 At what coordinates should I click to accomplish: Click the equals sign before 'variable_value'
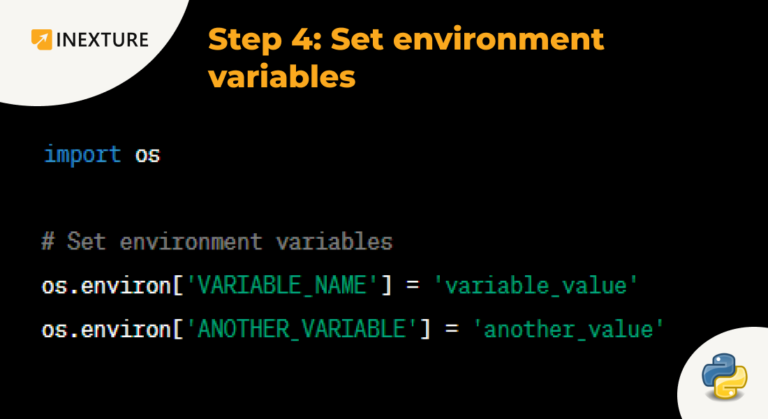point(413,285)
